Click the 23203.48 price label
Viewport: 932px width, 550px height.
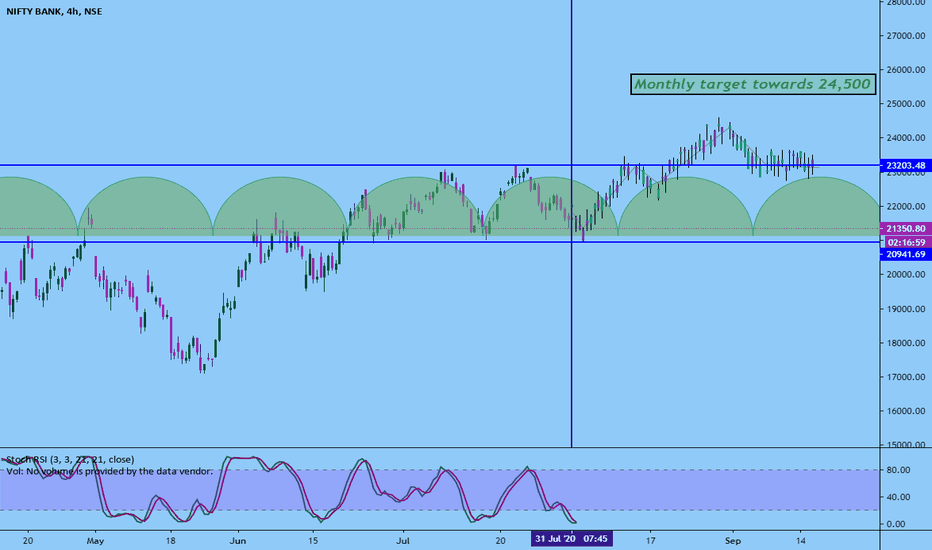(x=905, y=165)
